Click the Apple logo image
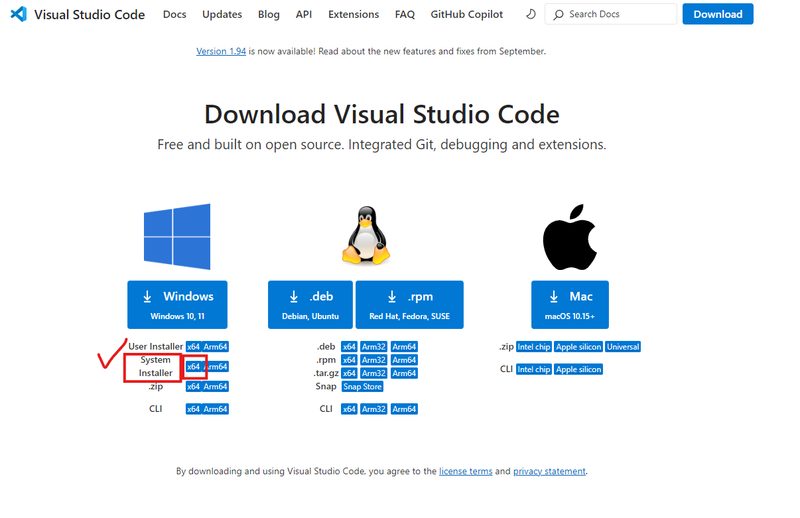Screen dimensions: 800x518 click(x=569, y=237)
